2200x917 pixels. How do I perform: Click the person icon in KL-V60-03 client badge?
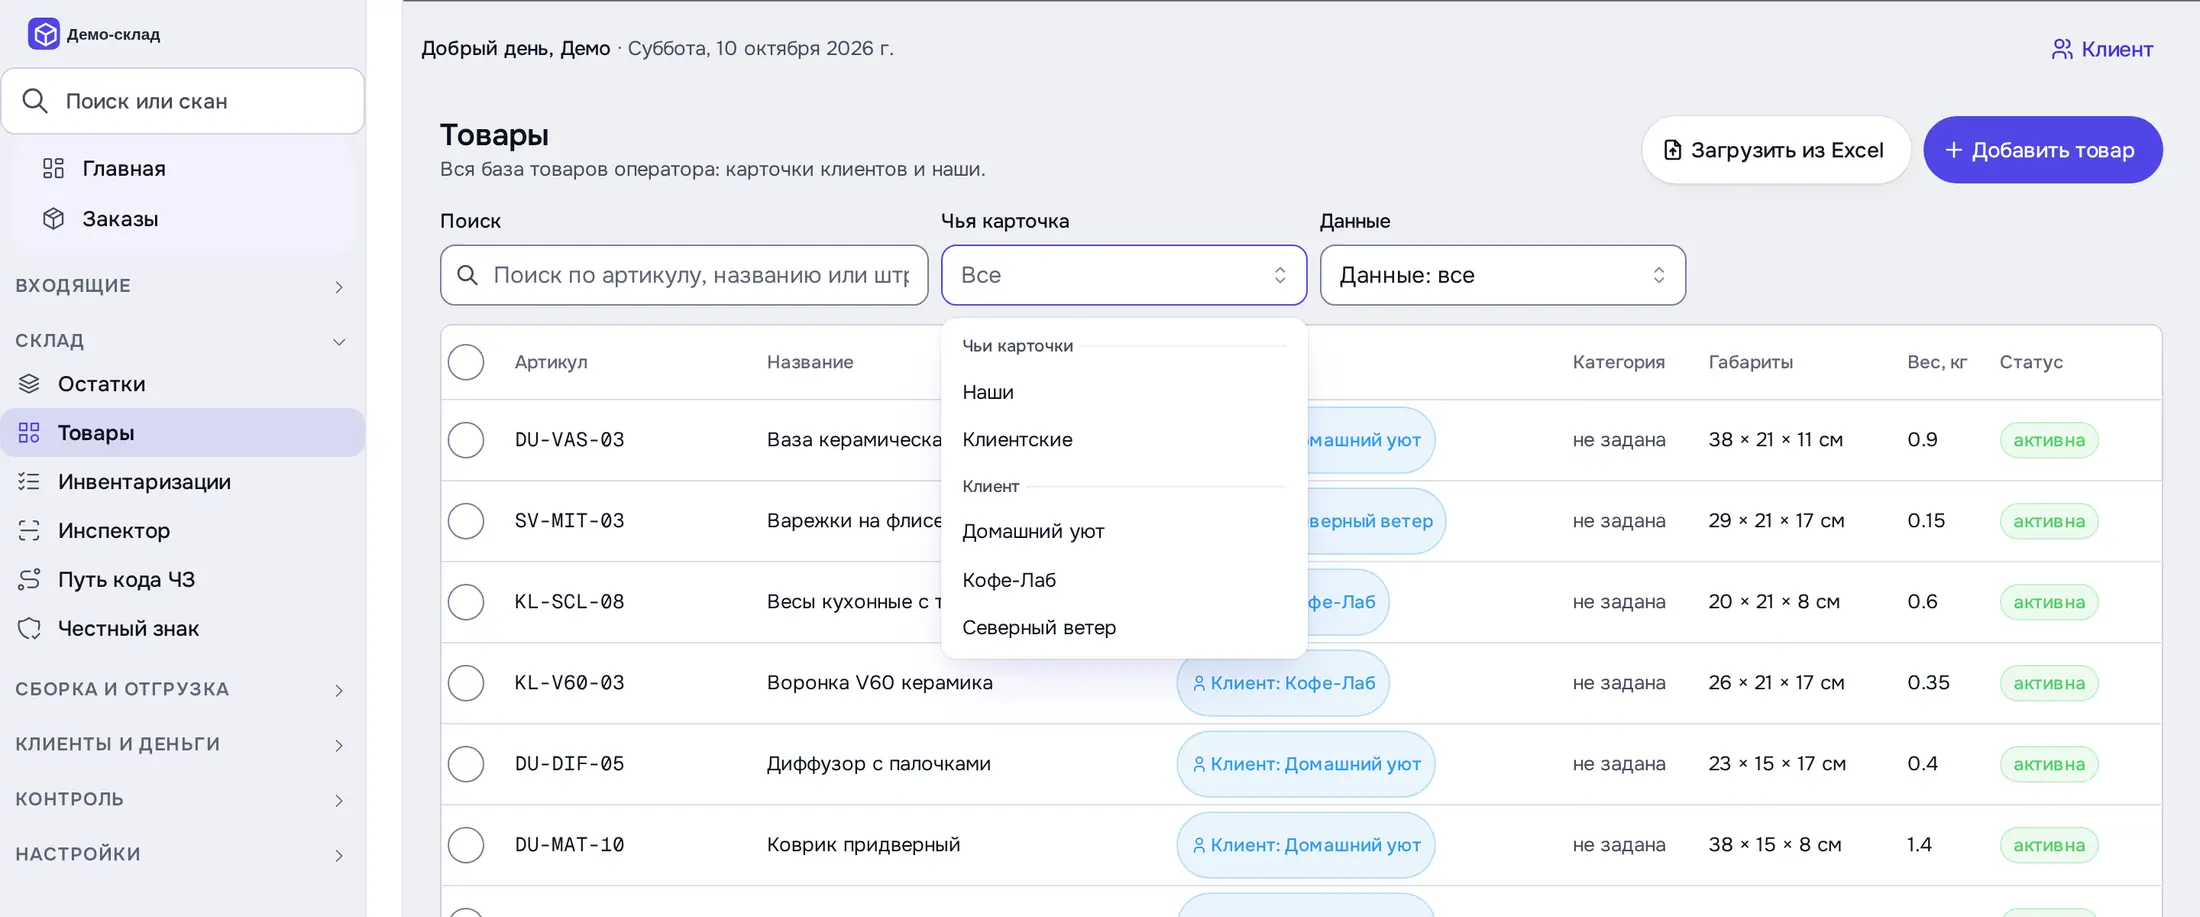coord(1199,683)
